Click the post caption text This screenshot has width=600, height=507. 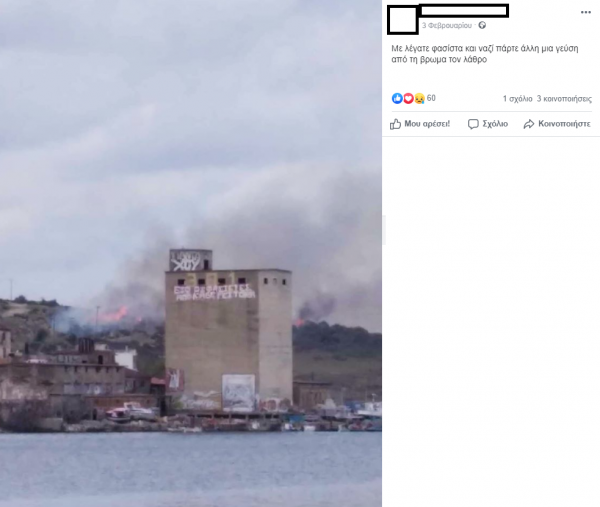point(484,54)
